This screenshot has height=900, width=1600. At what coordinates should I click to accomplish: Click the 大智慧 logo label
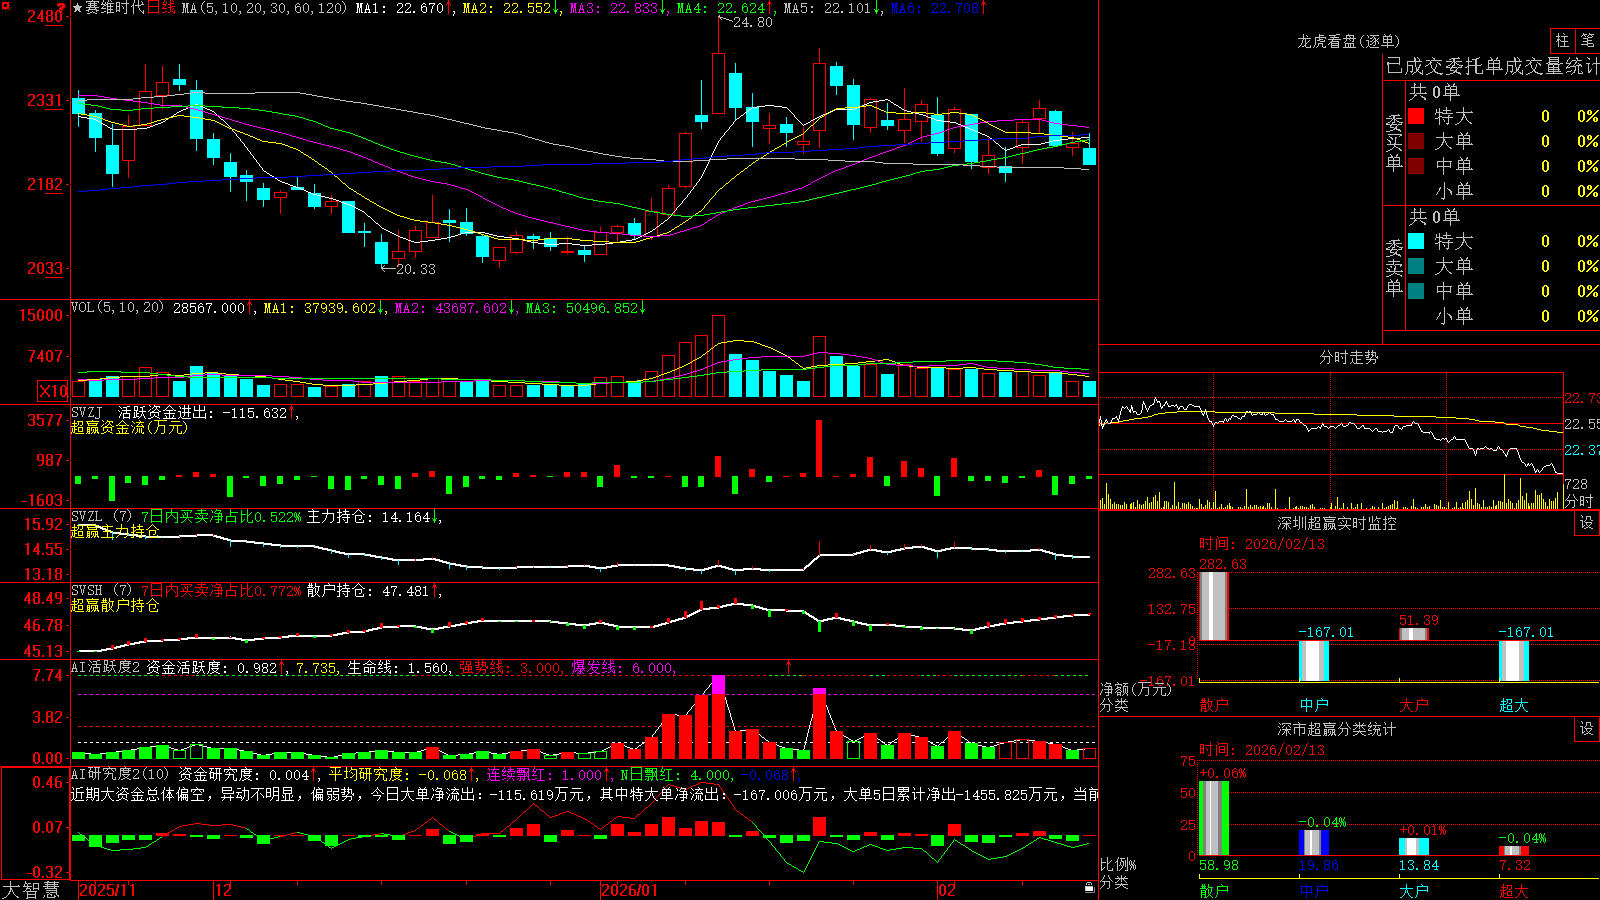pos(31,890)
